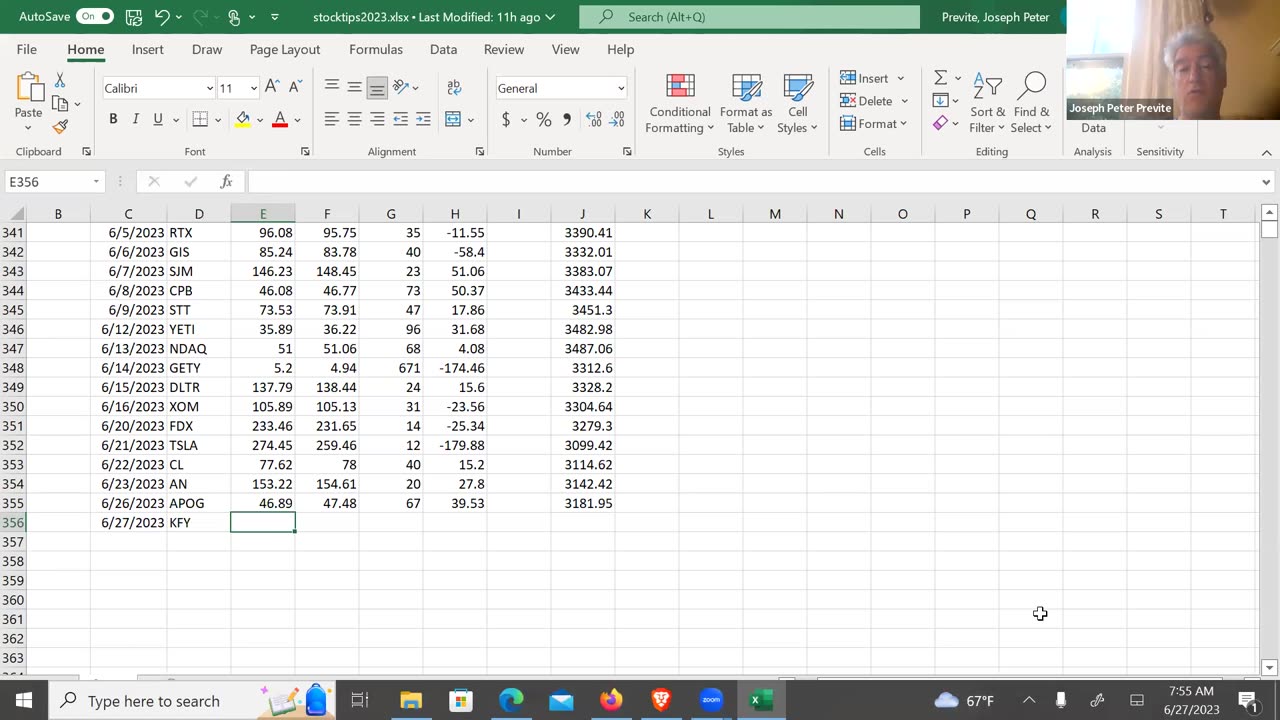Decrease the cell indent

click(401, 119)
